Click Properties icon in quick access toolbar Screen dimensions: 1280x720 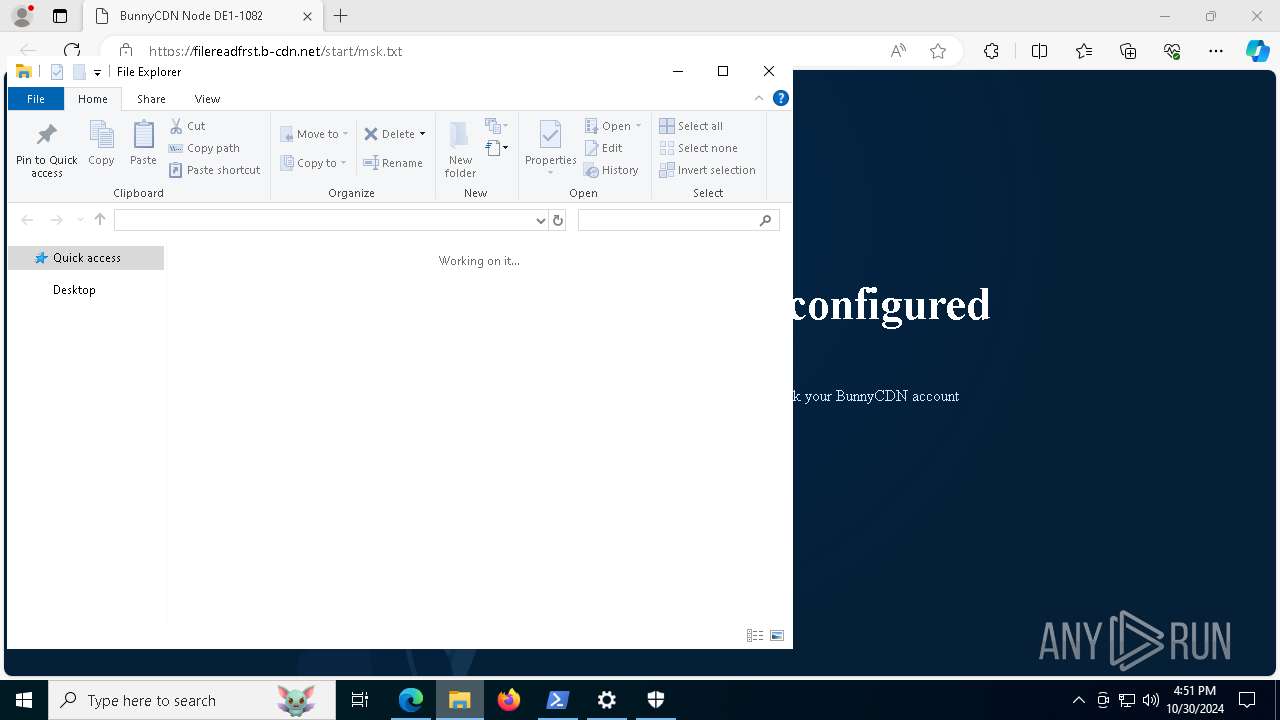point(57,72)
